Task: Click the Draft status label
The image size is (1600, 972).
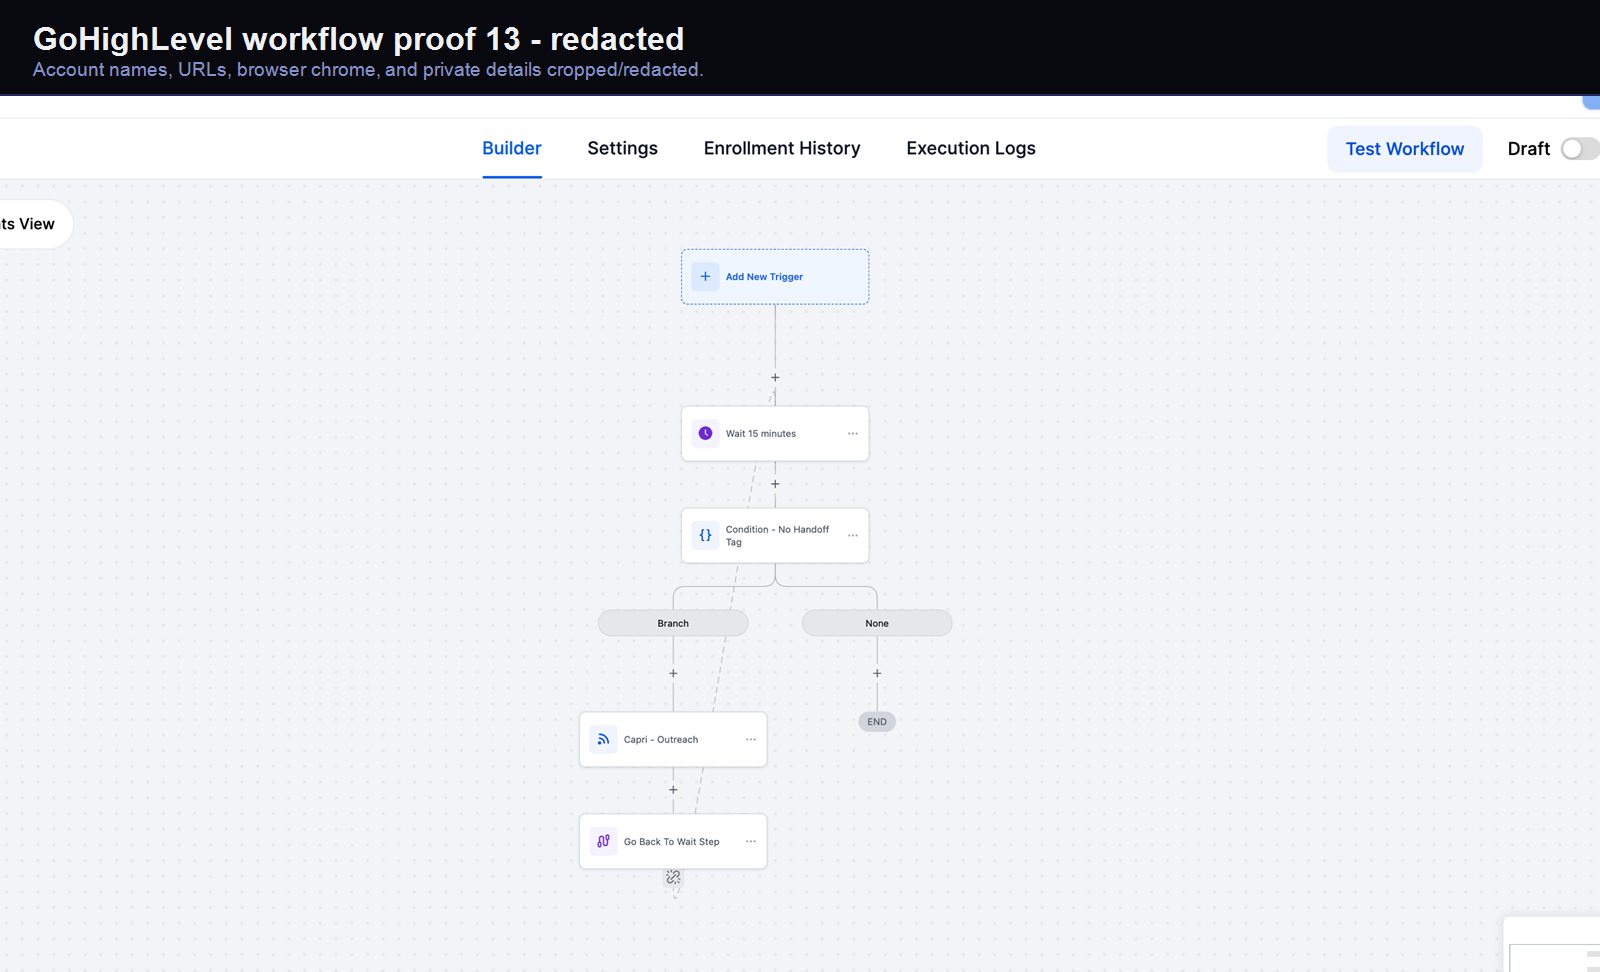Action: [x=1528, y=149]
